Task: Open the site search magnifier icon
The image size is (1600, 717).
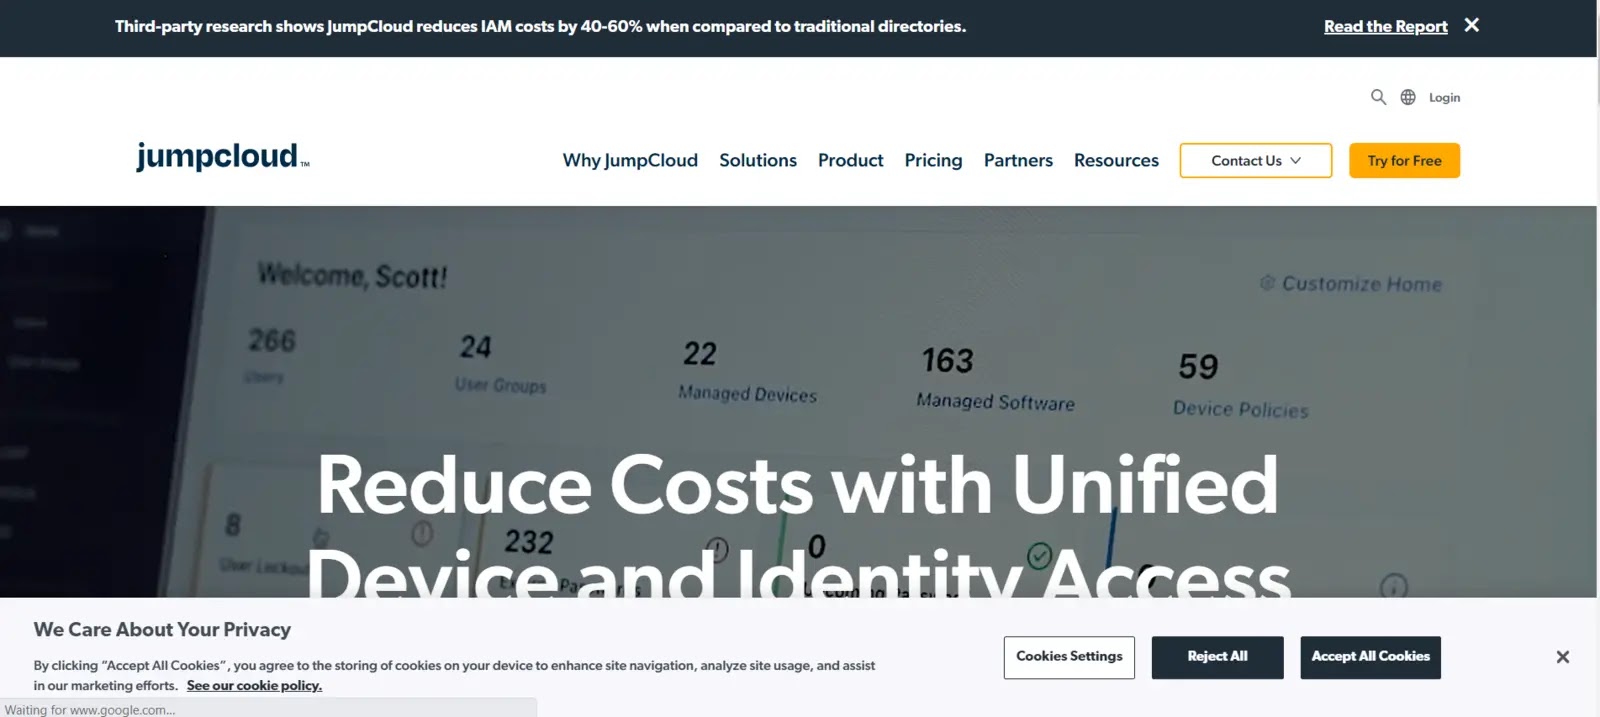Action: click(x=1378, y=97)
